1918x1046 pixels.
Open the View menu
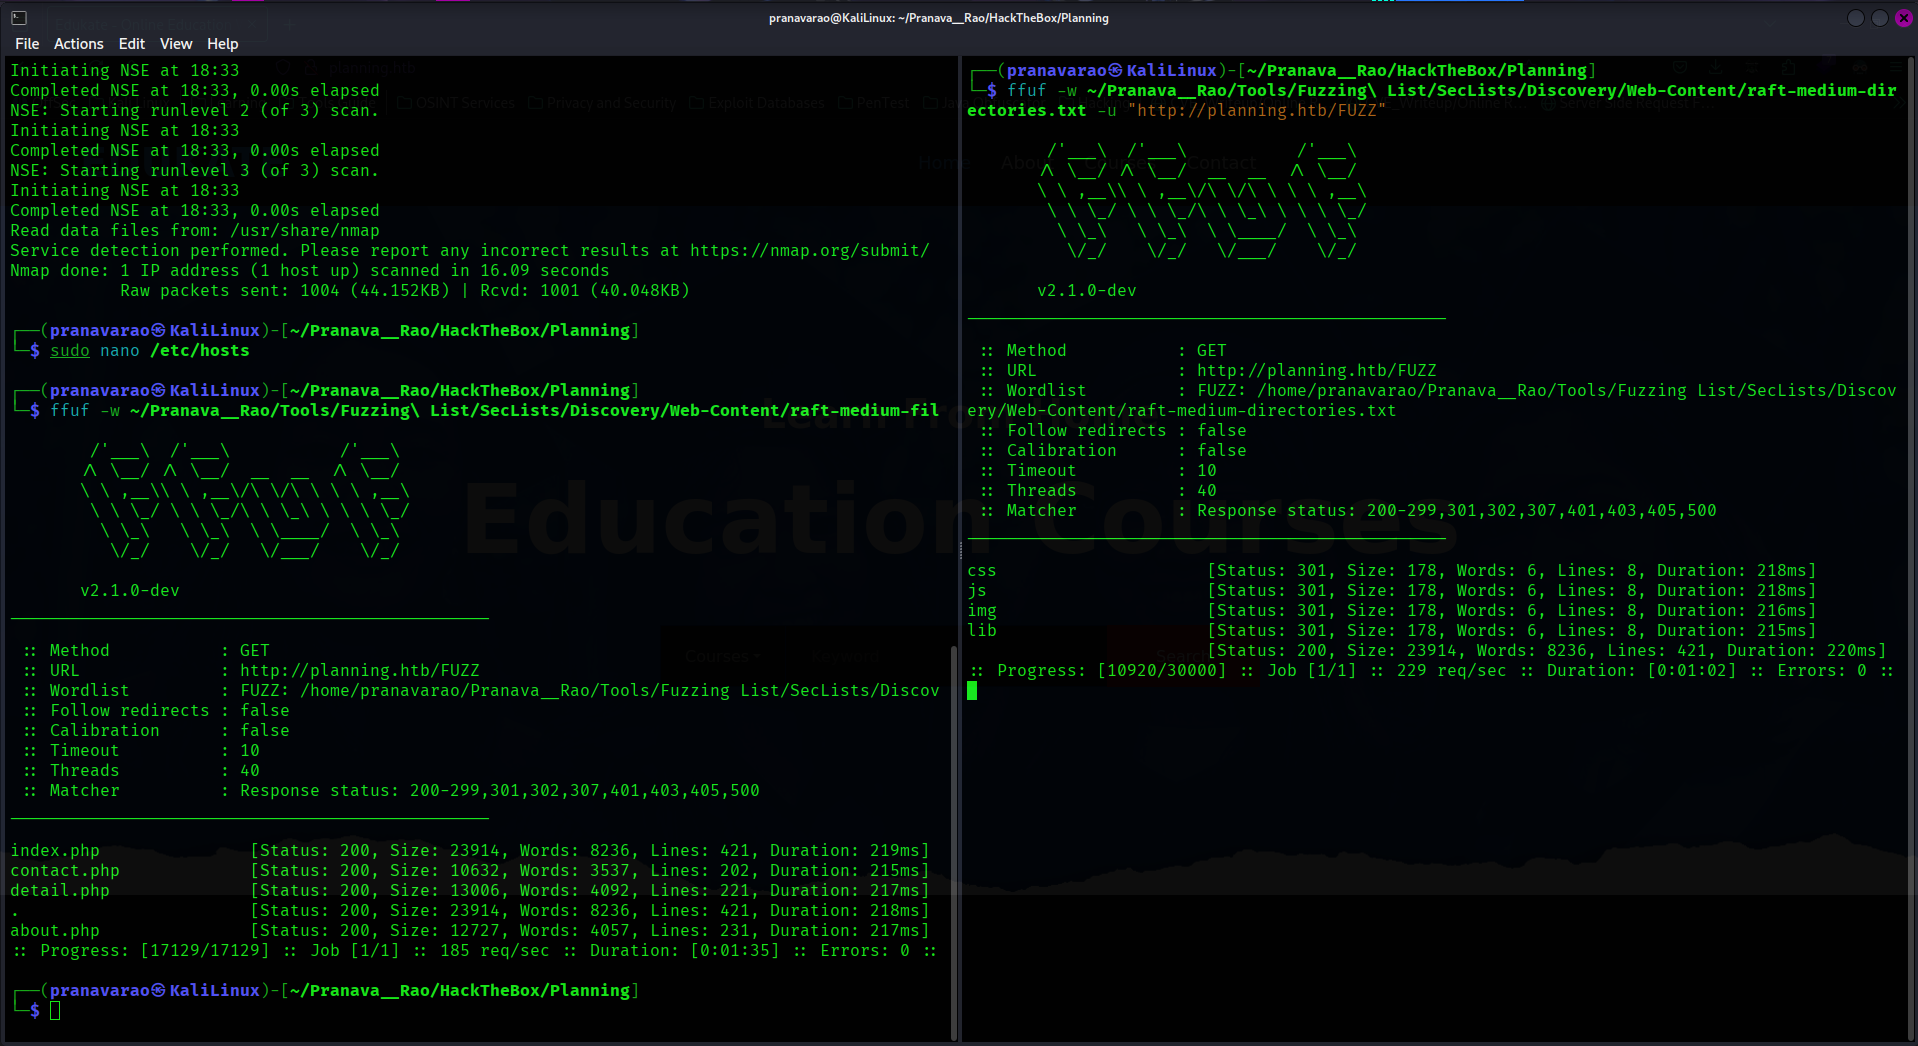[175, 44]
